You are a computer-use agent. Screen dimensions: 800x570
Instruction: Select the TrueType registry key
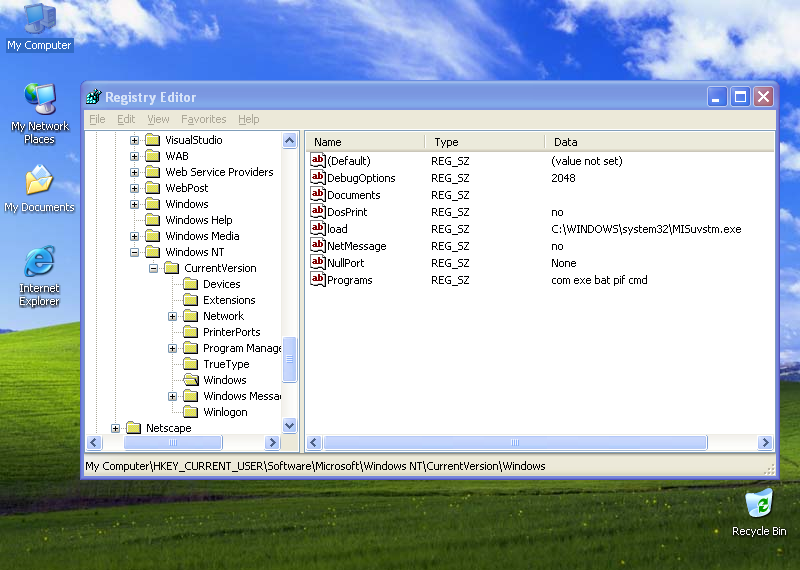coord(226,364)
